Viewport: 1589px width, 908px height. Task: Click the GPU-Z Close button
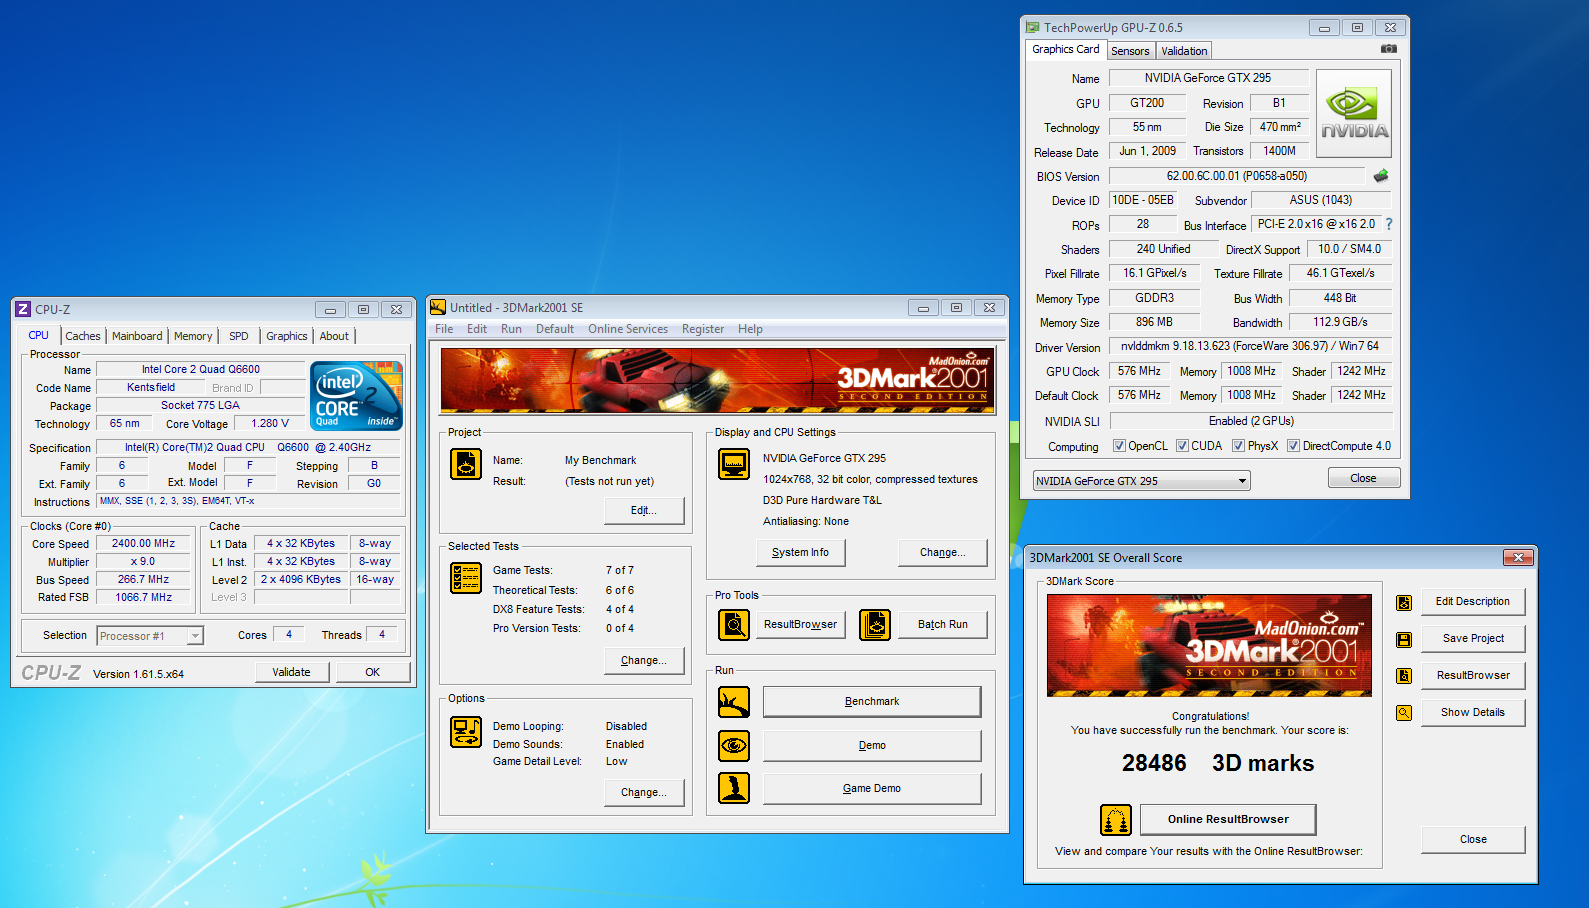(x=1364, y=478)
